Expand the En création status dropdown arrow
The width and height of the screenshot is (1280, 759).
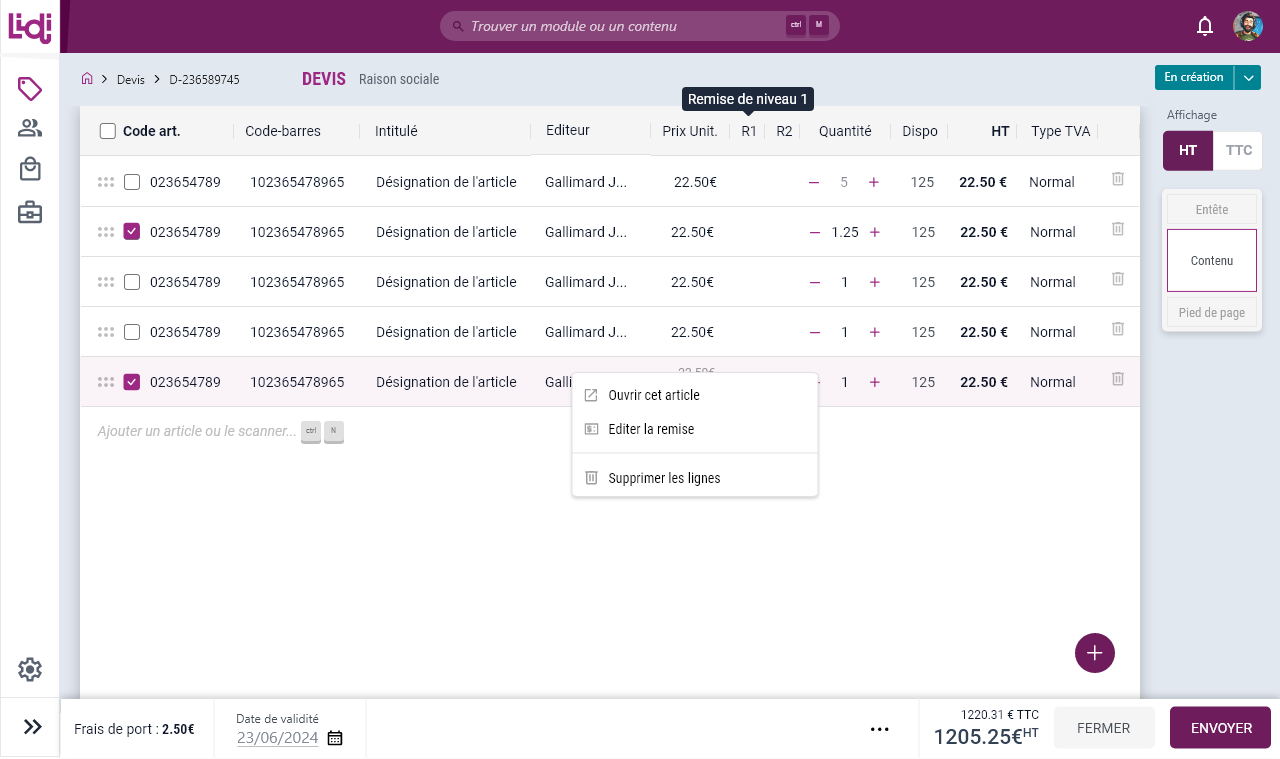coord(1247,78)
